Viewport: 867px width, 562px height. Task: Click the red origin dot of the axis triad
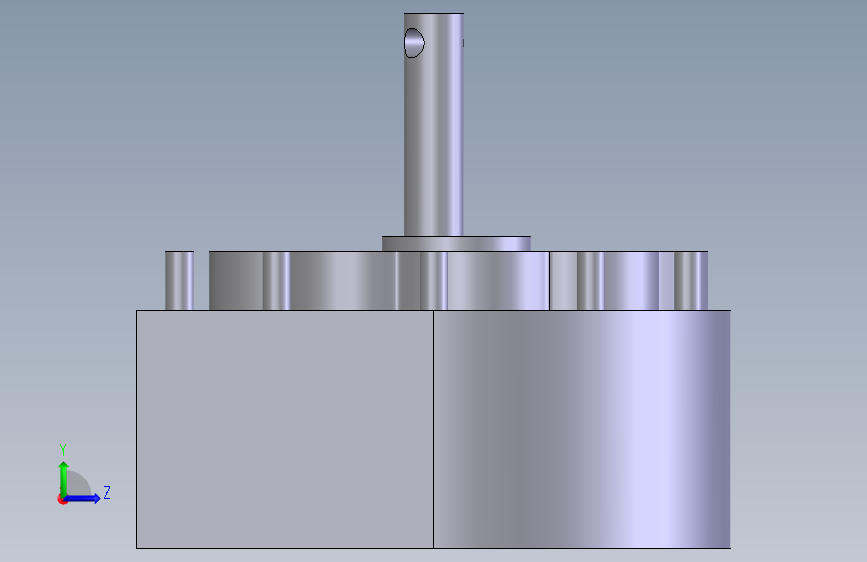(62, 500)
